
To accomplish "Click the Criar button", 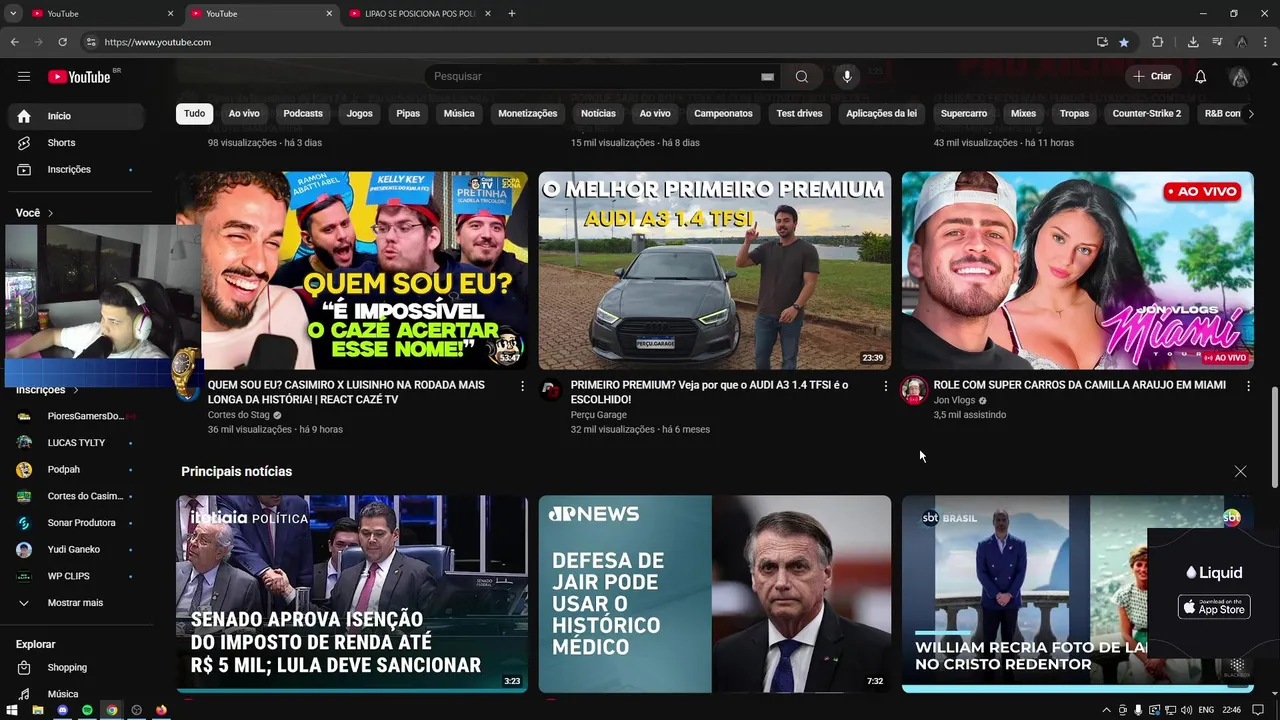I will 1152,76.
